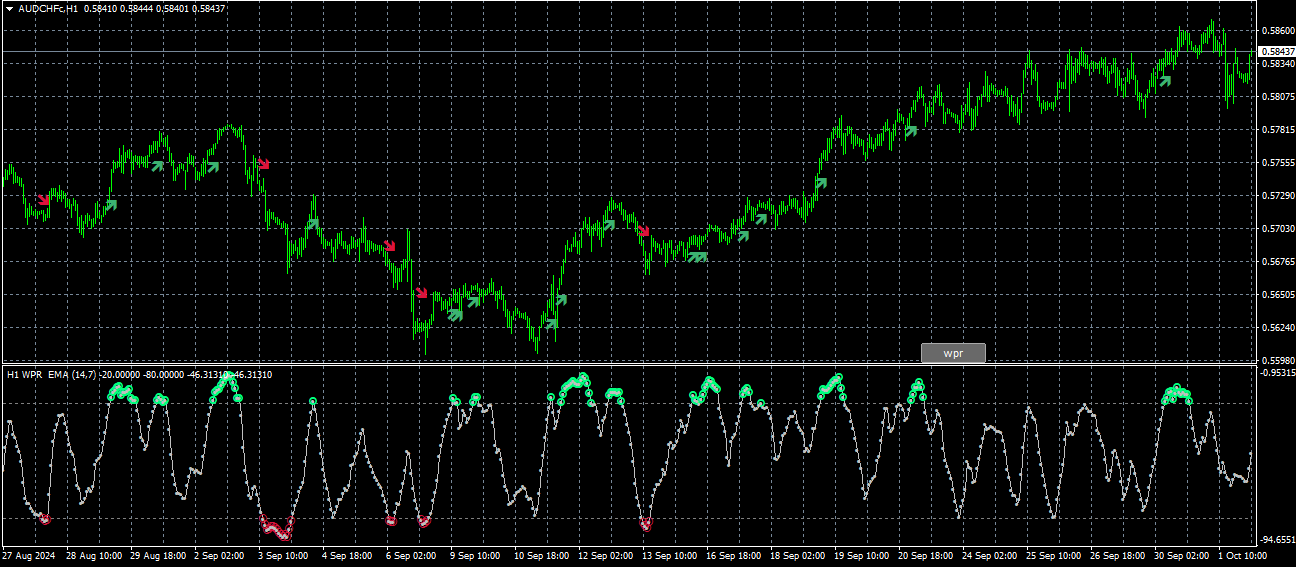
Task: Click the 4 Sep 18:00 time label
Action: click(347, 555)
